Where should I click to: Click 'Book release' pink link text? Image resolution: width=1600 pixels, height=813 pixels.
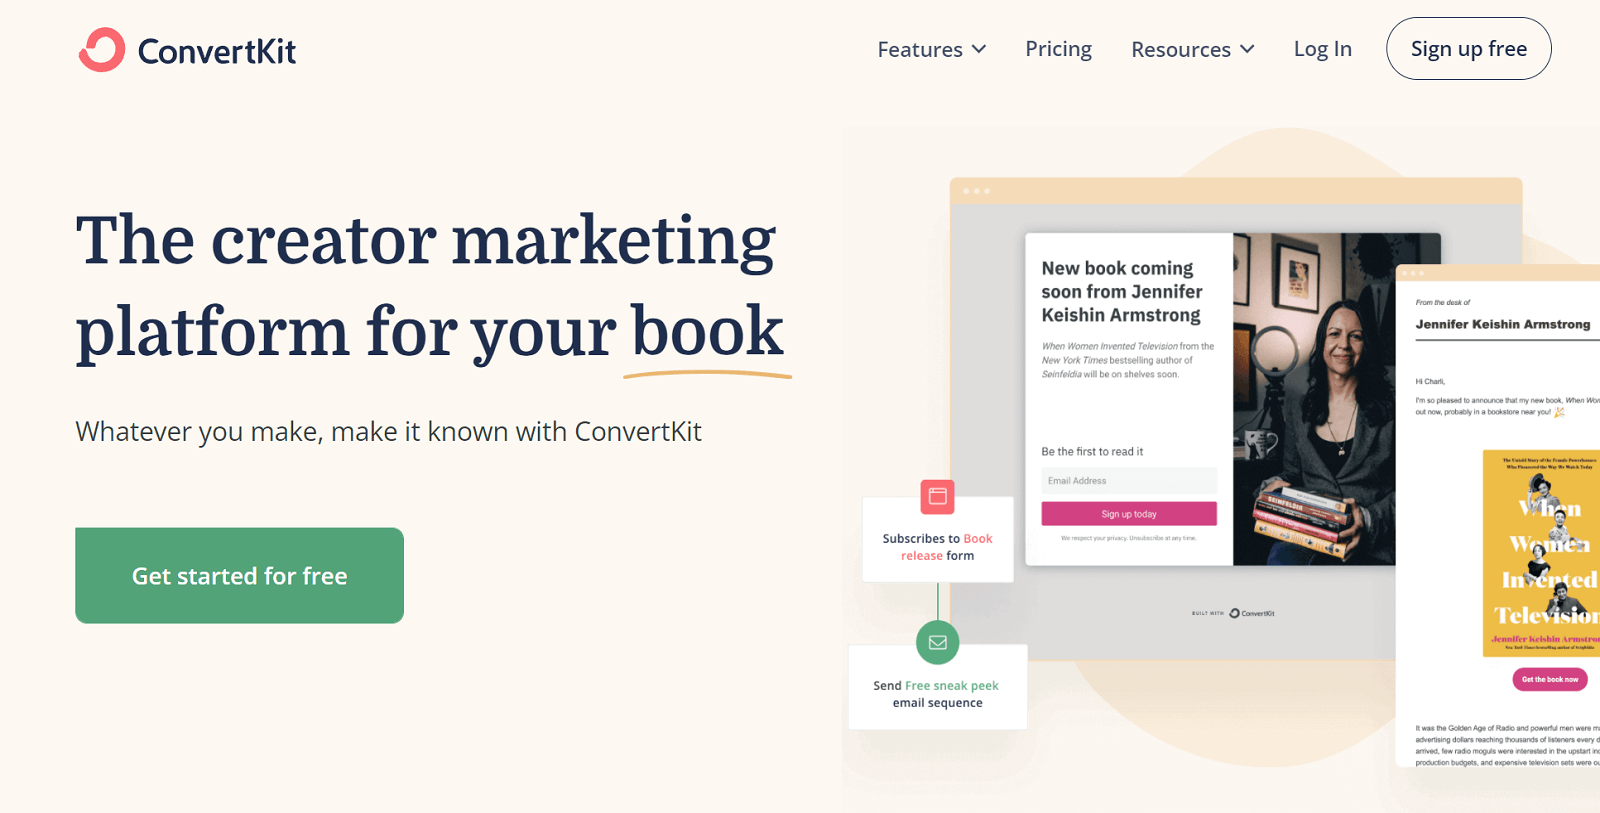coord(947,547)
